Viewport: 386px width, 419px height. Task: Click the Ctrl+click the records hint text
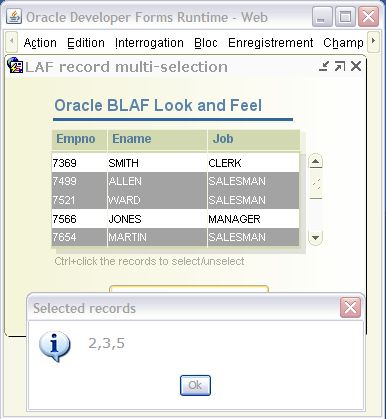149,261
